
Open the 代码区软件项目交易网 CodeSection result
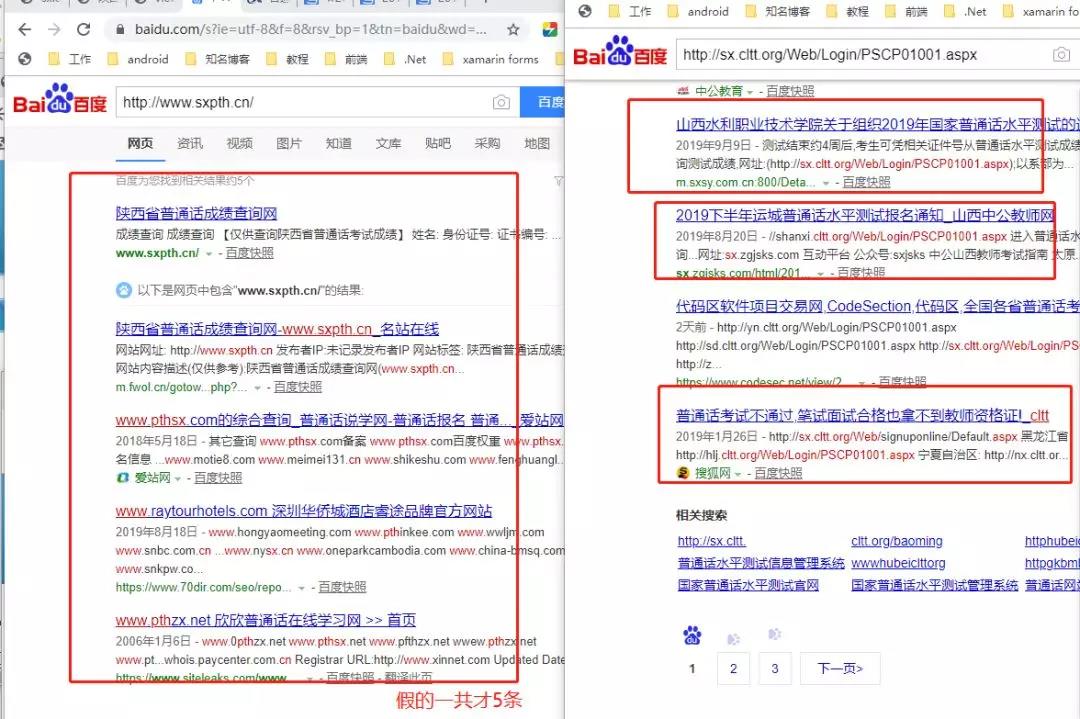878,306
